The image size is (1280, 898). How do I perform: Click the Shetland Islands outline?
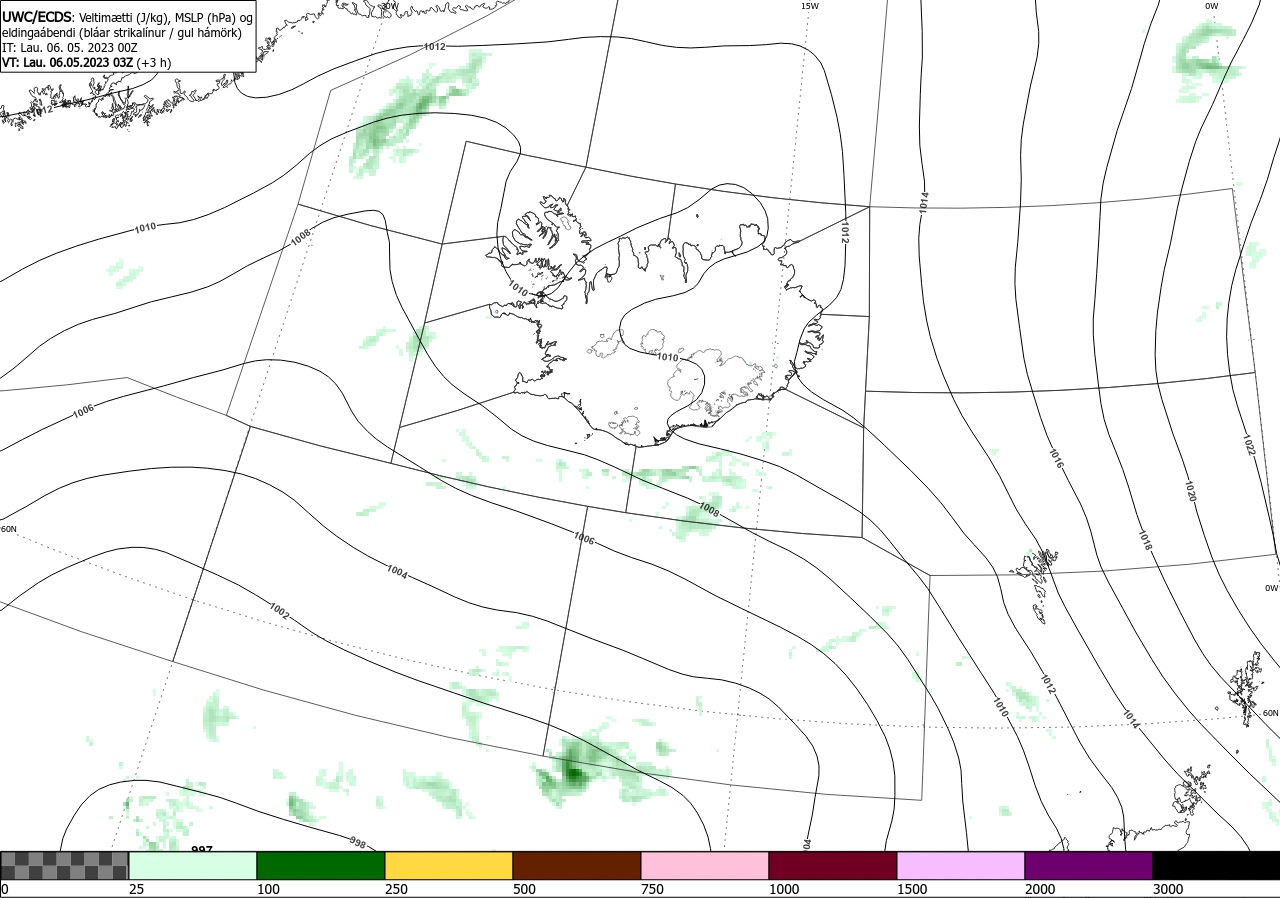point(1247,687)
